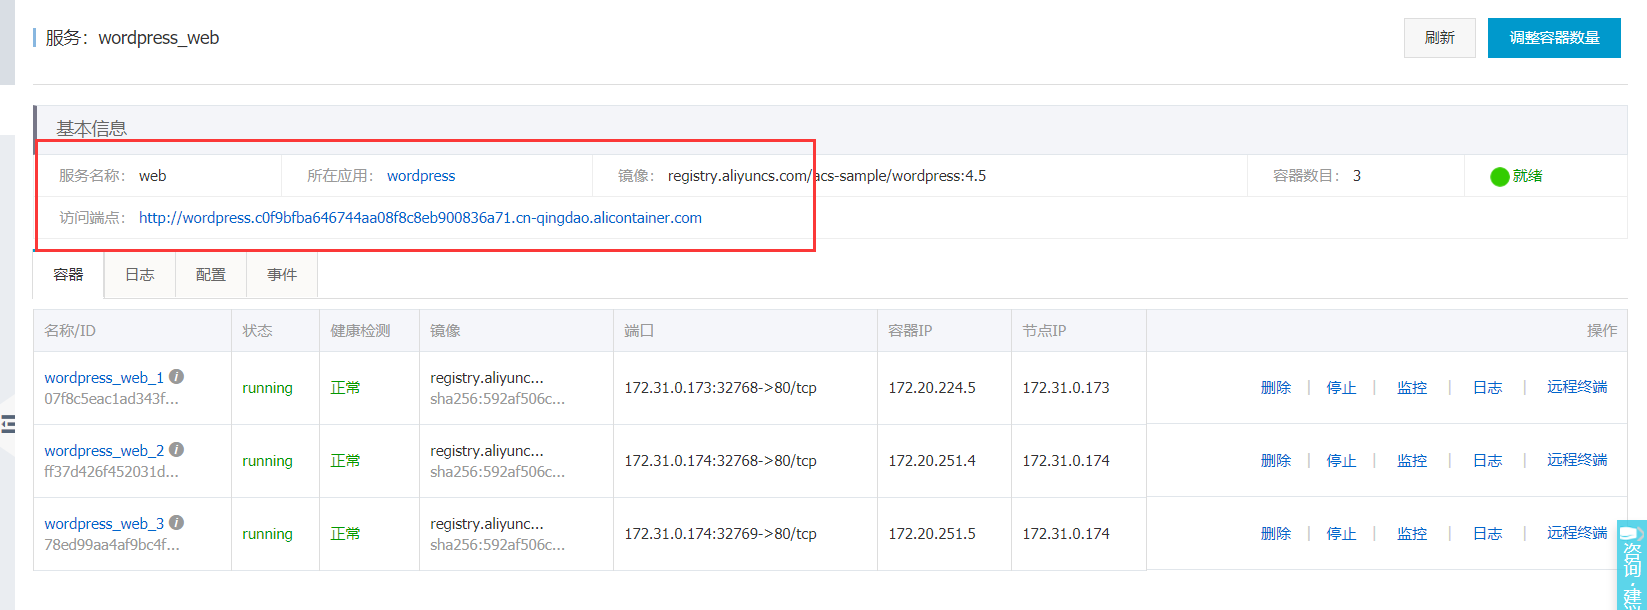This screenshot has height=610, width=1647.
Task: Click port 172.31.0.174:32769->80/tcp
Action: point(720,534)
